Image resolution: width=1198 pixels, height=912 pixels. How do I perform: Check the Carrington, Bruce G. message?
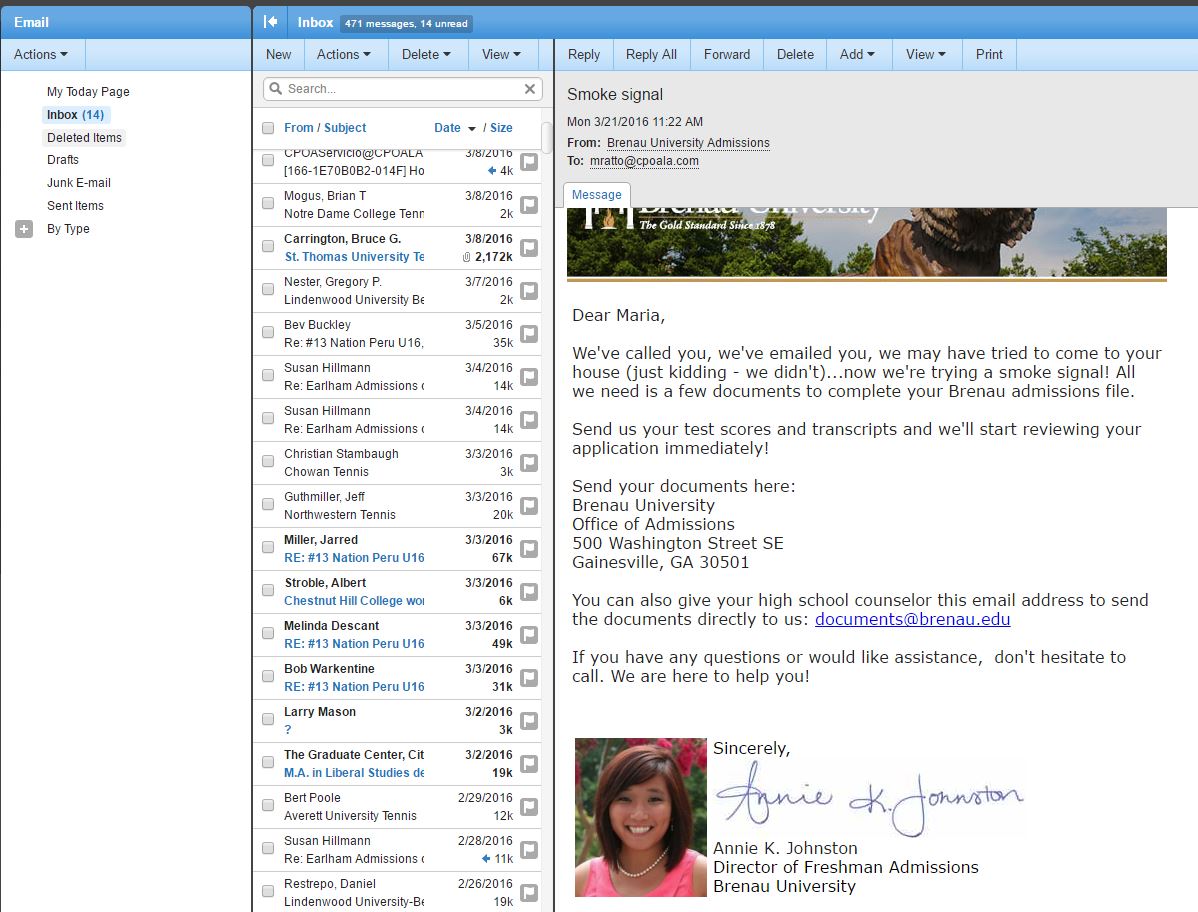pyautogui.click(x=268, y=246)
